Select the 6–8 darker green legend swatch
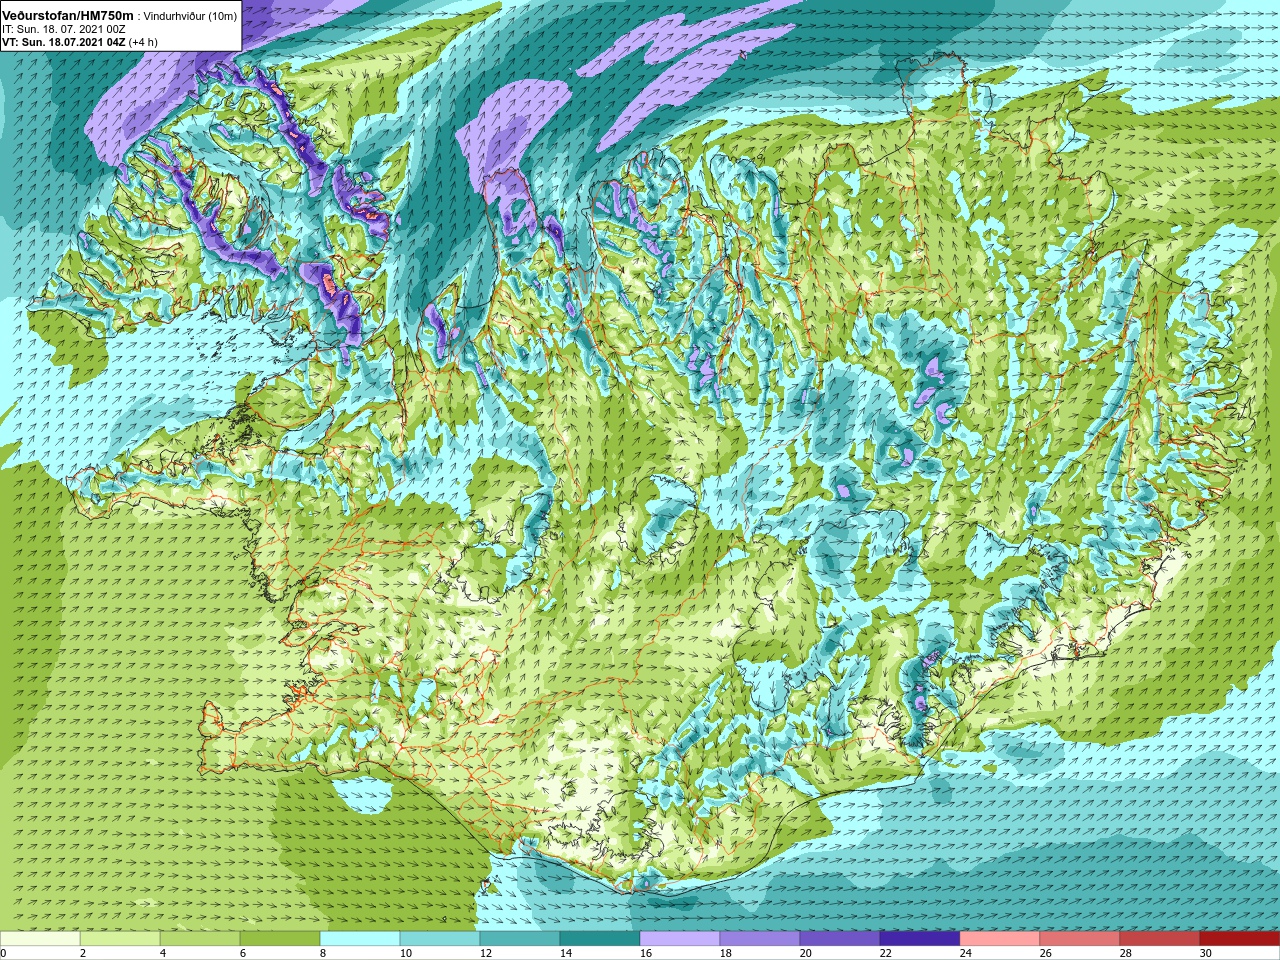The image size is (1280, 960). (x=280, y=938)
